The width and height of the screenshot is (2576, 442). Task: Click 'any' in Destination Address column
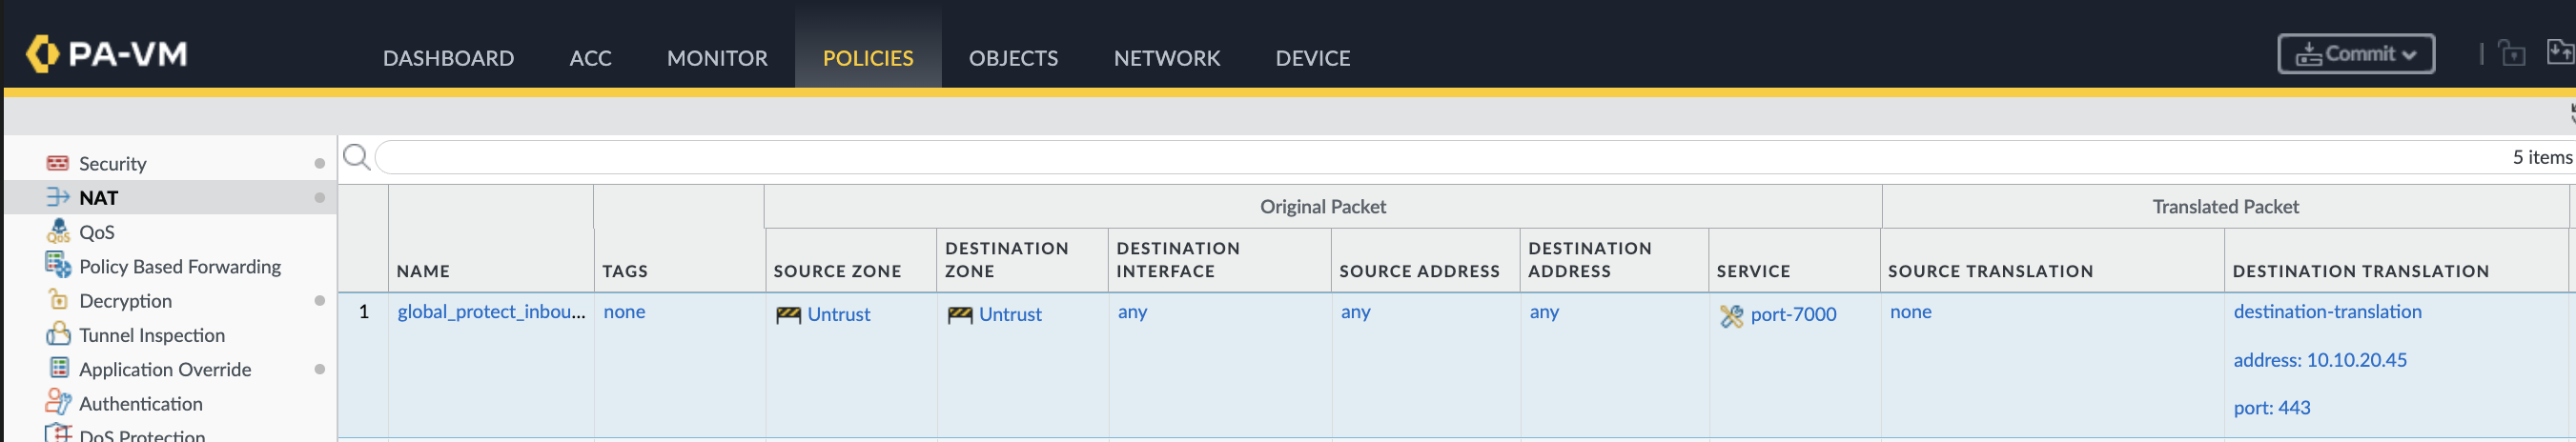1544,312
